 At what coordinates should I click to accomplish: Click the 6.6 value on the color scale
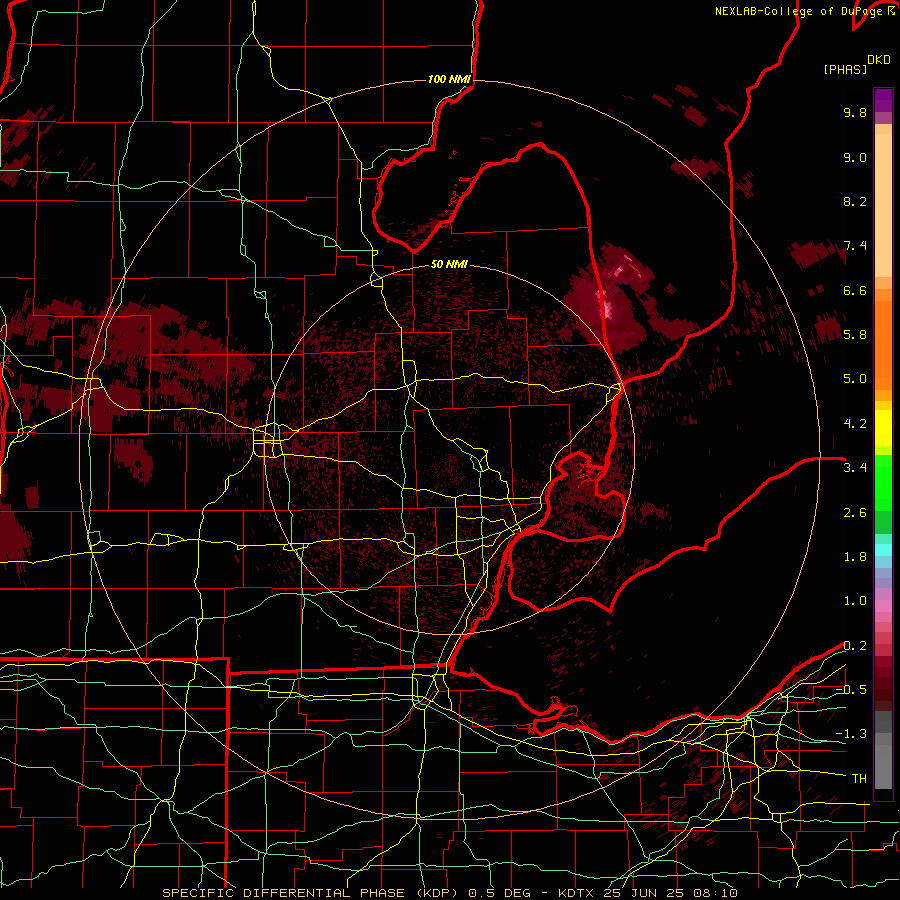(x=855, y=290)
